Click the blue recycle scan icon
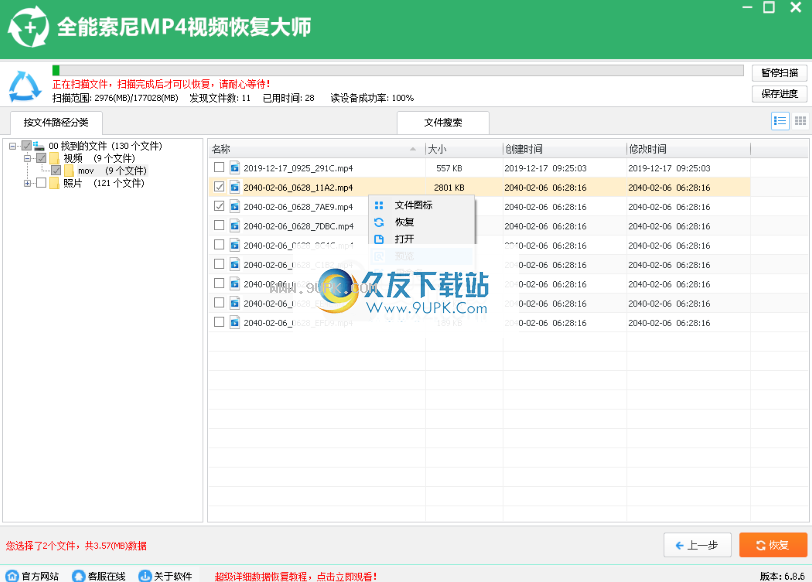This screenshot has height=582, width=812. pos(24,86)
